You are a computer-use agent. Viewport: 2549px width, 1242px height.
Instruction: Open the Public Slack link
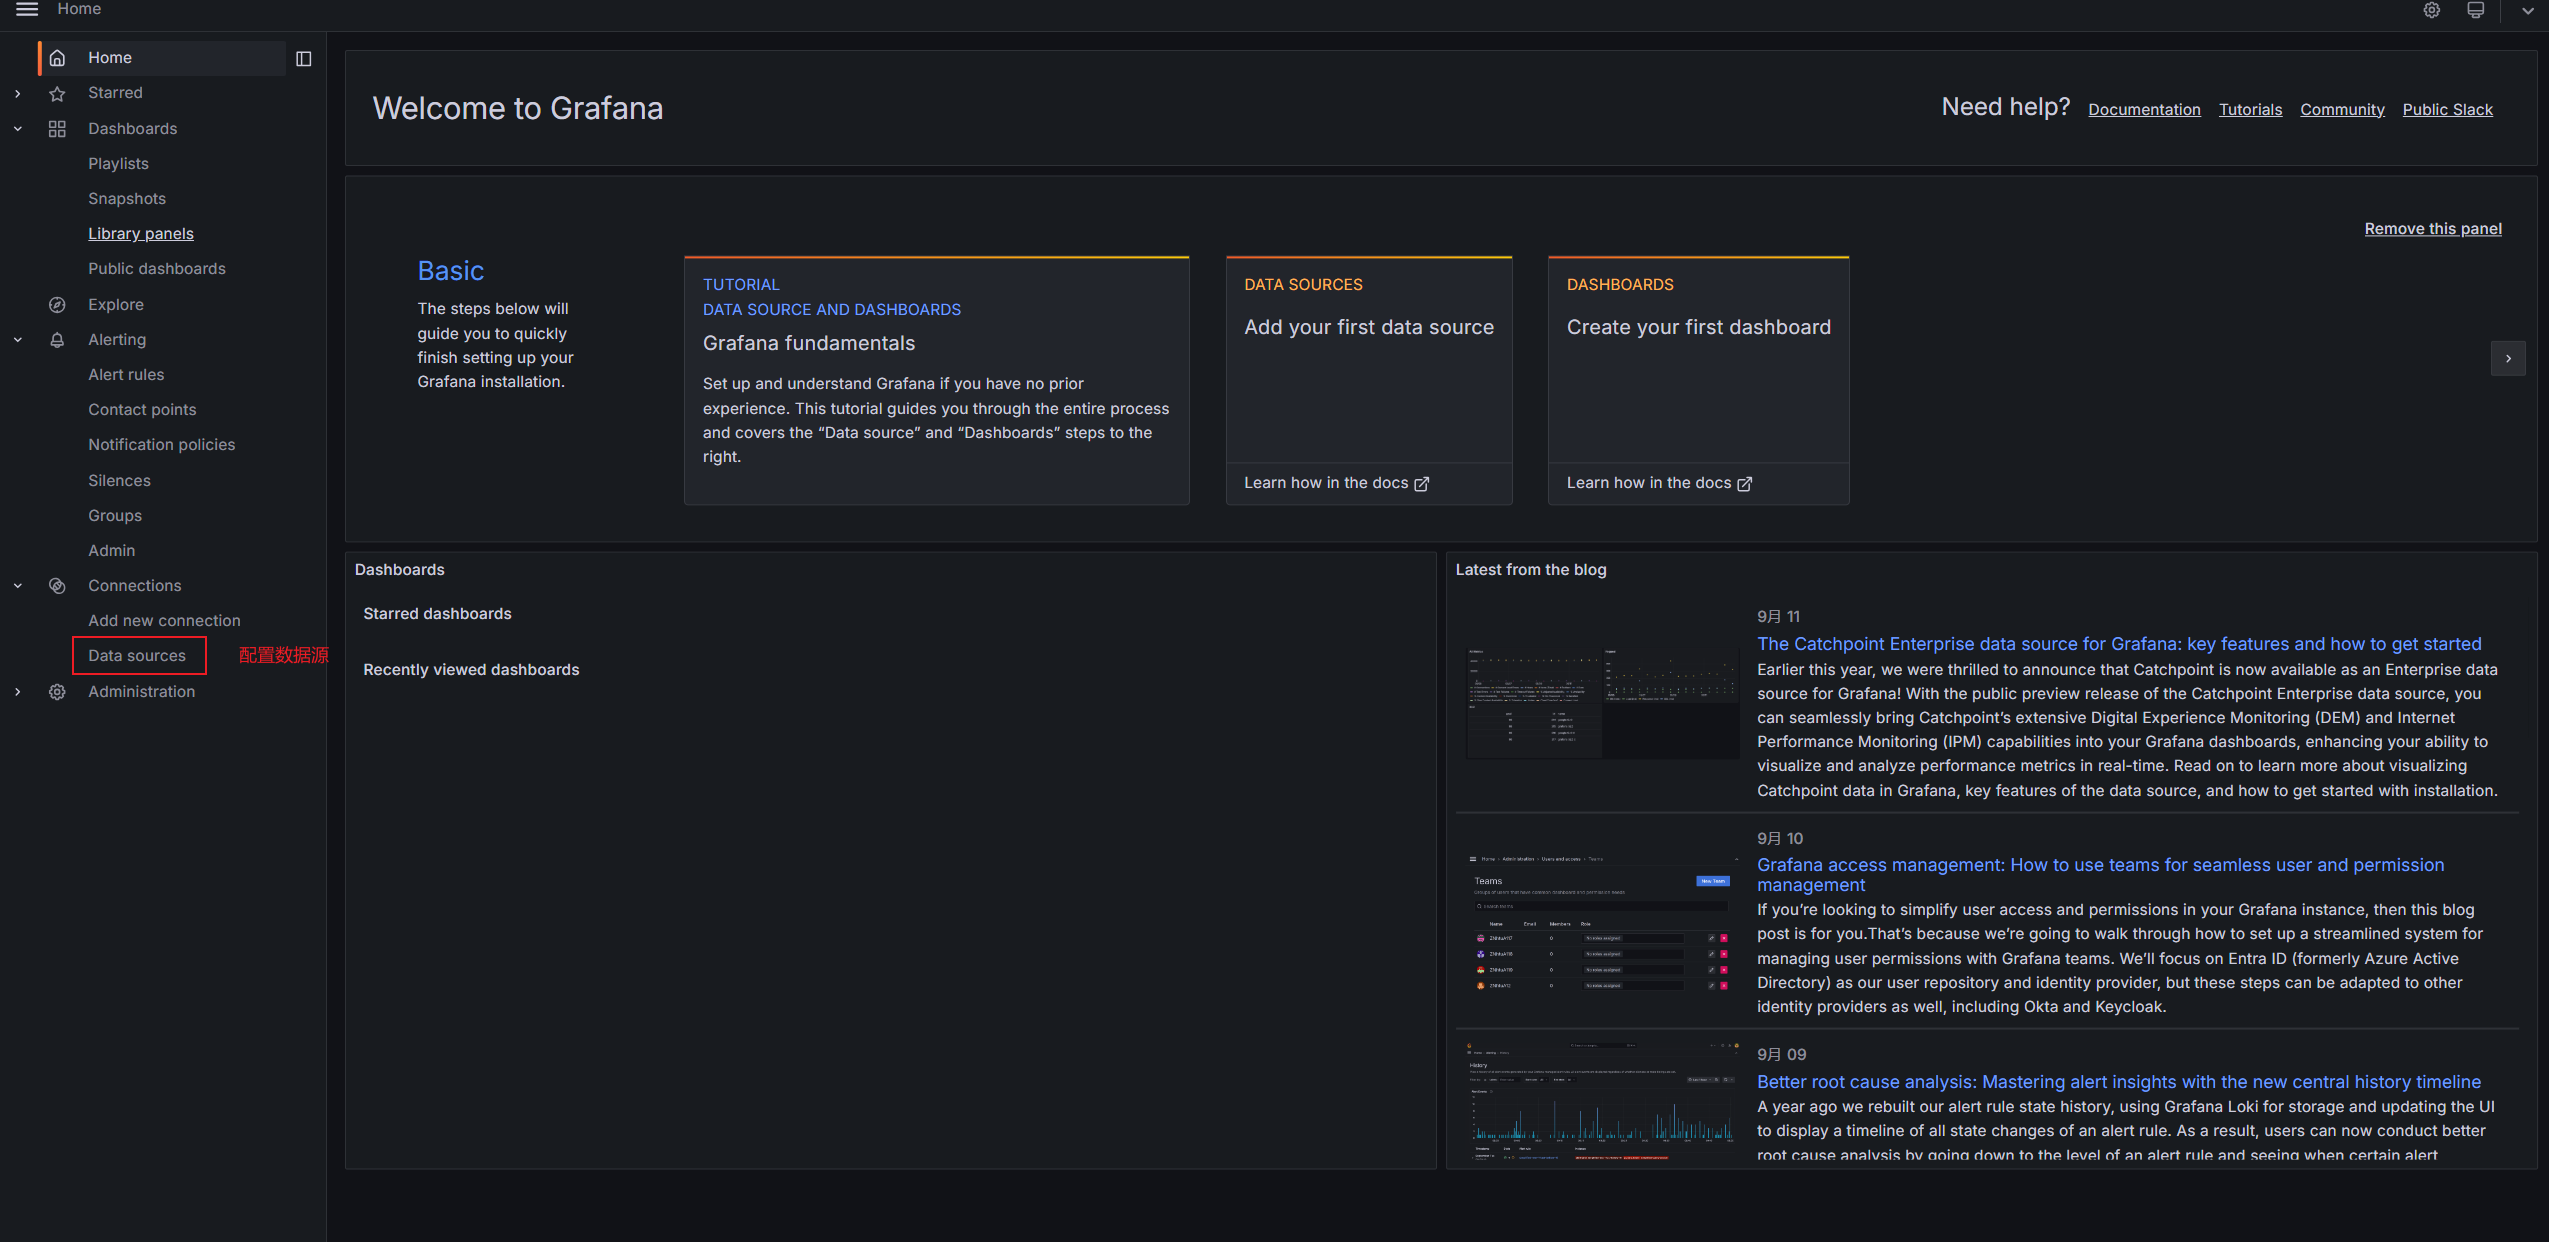point(2447,110)
